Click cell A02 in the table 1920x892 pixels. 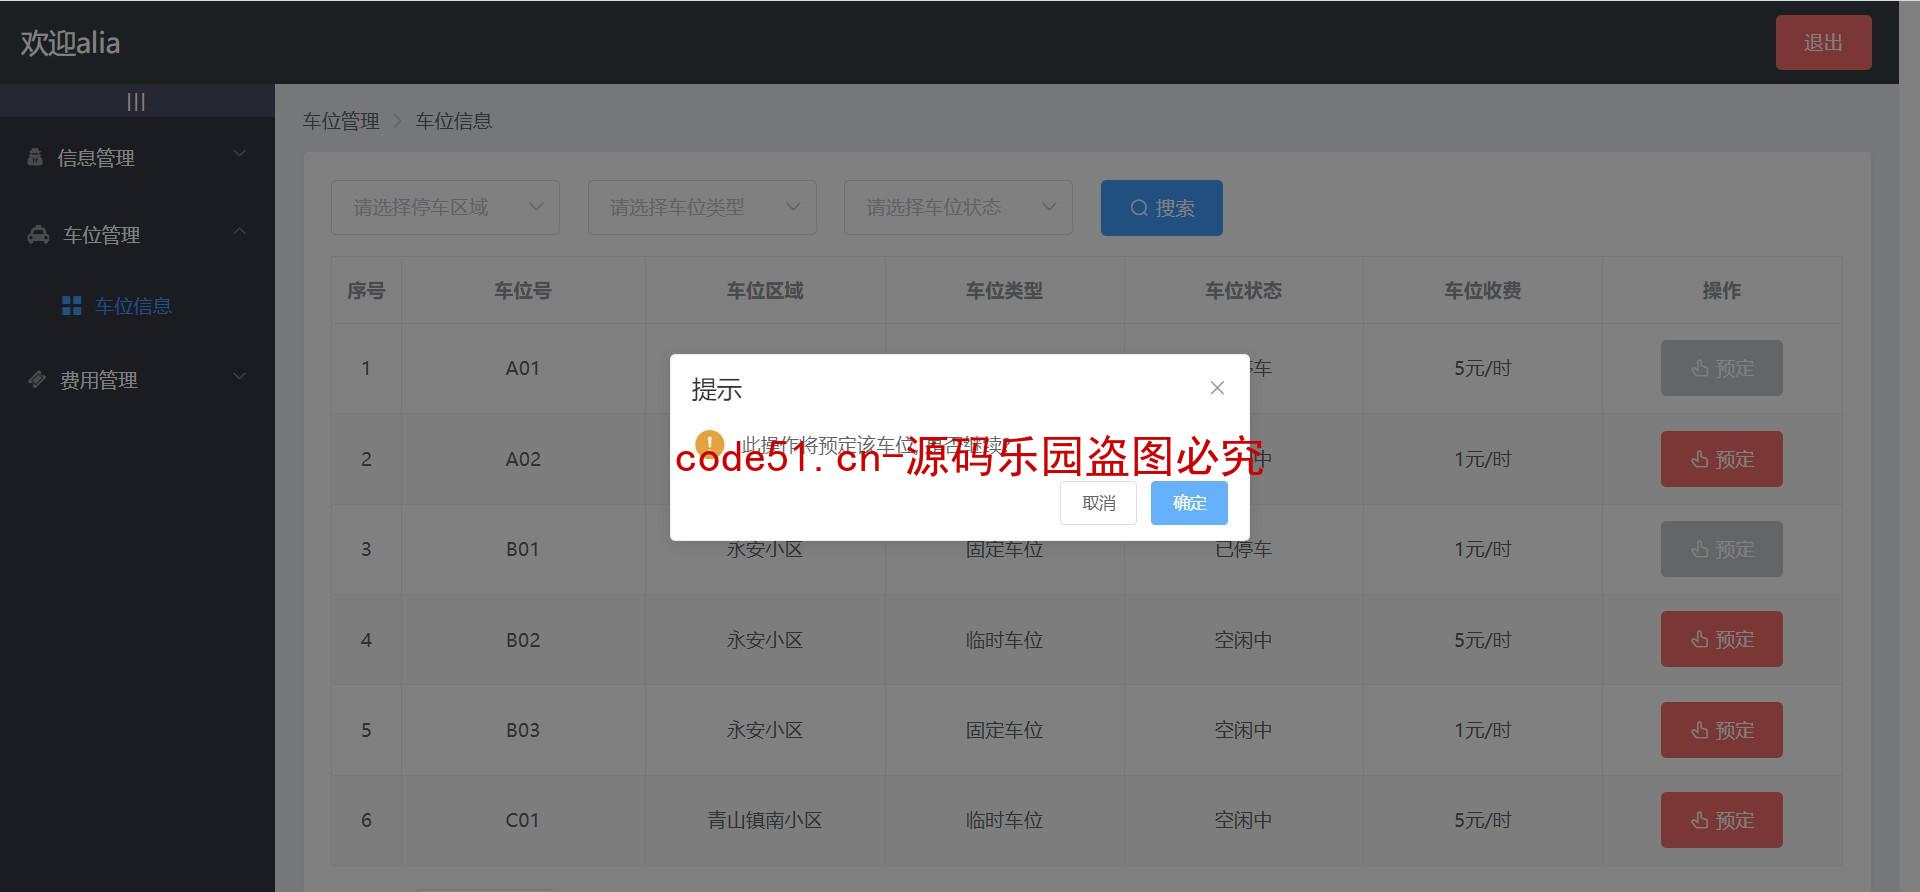[x=523, y=459]
